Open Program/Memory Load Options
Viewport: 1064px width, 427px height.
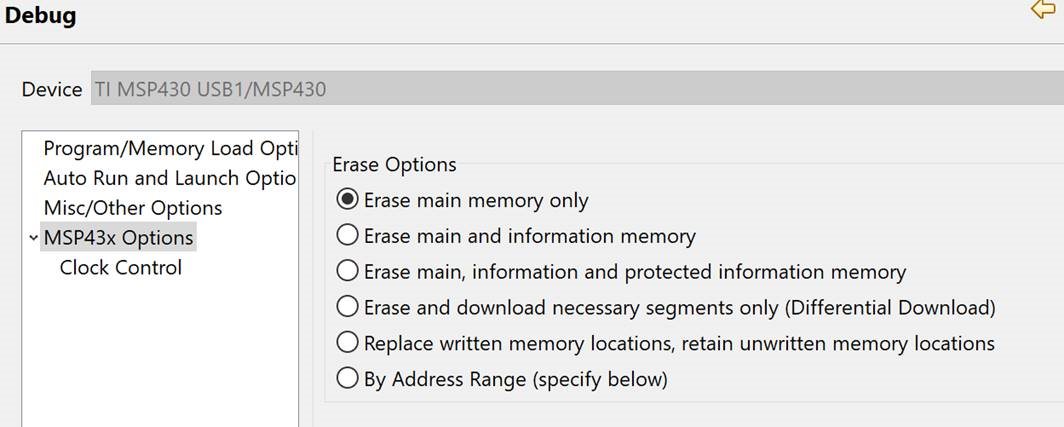click(170, 148)
